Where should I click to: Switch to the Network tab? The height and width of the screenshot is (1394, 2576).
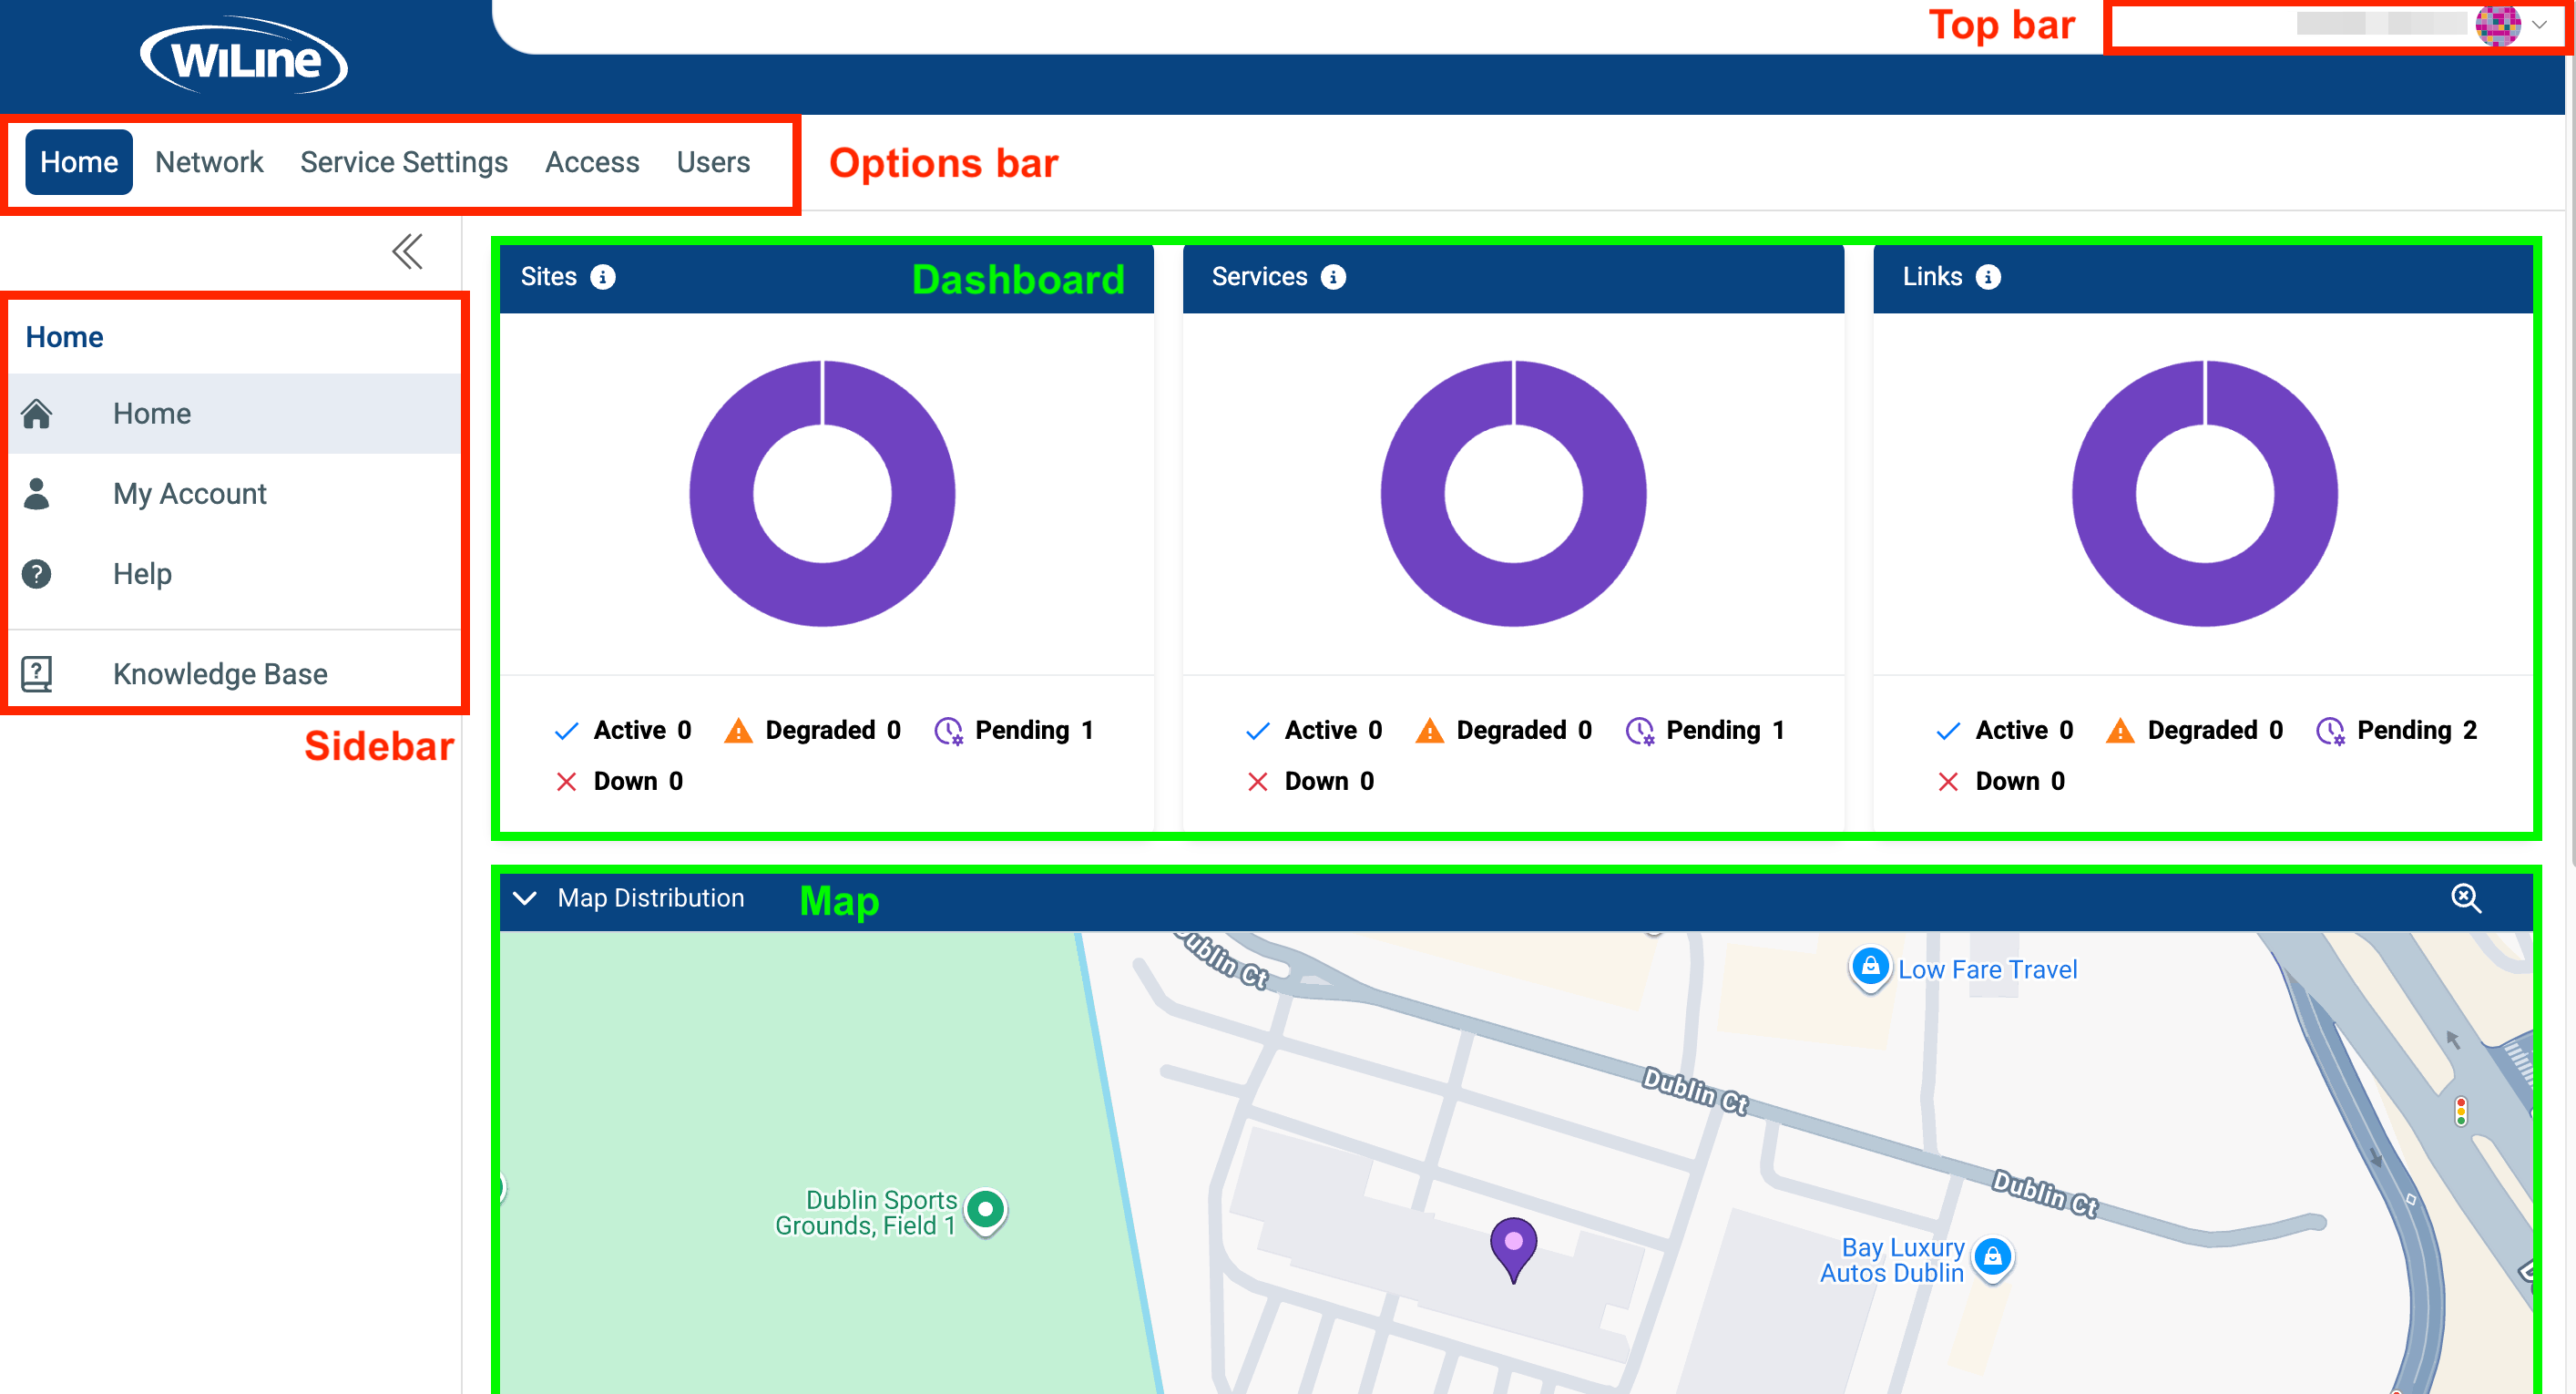click(208, 161)
